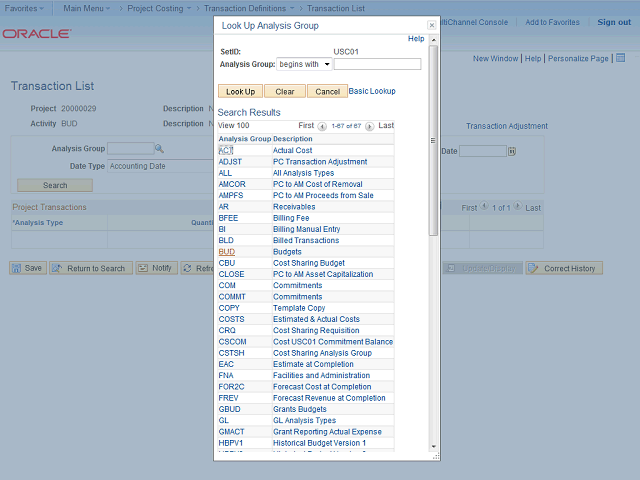Click the Correct History button
The width and height of the screenshot is (640, 480).
click(x=564, y=268)
